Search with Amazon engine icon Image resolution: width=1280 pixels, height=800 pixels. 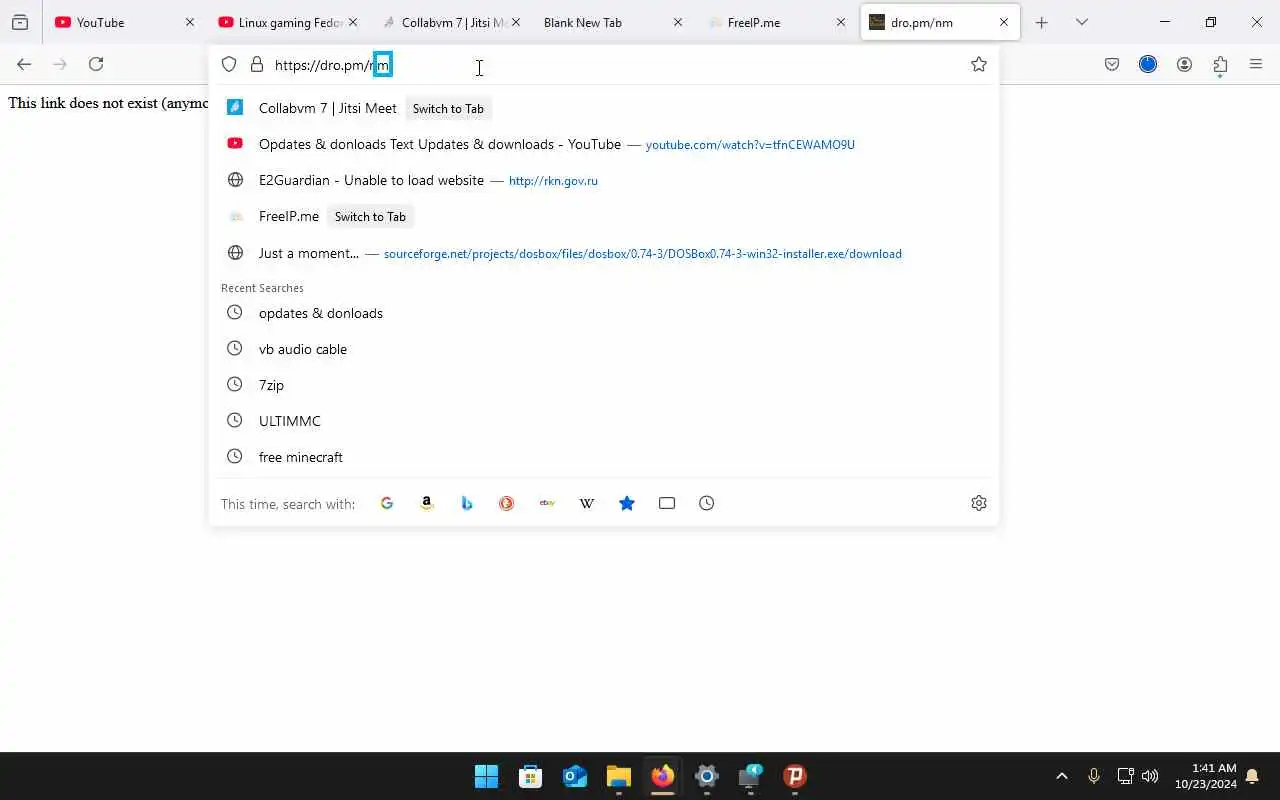point(427,503)
